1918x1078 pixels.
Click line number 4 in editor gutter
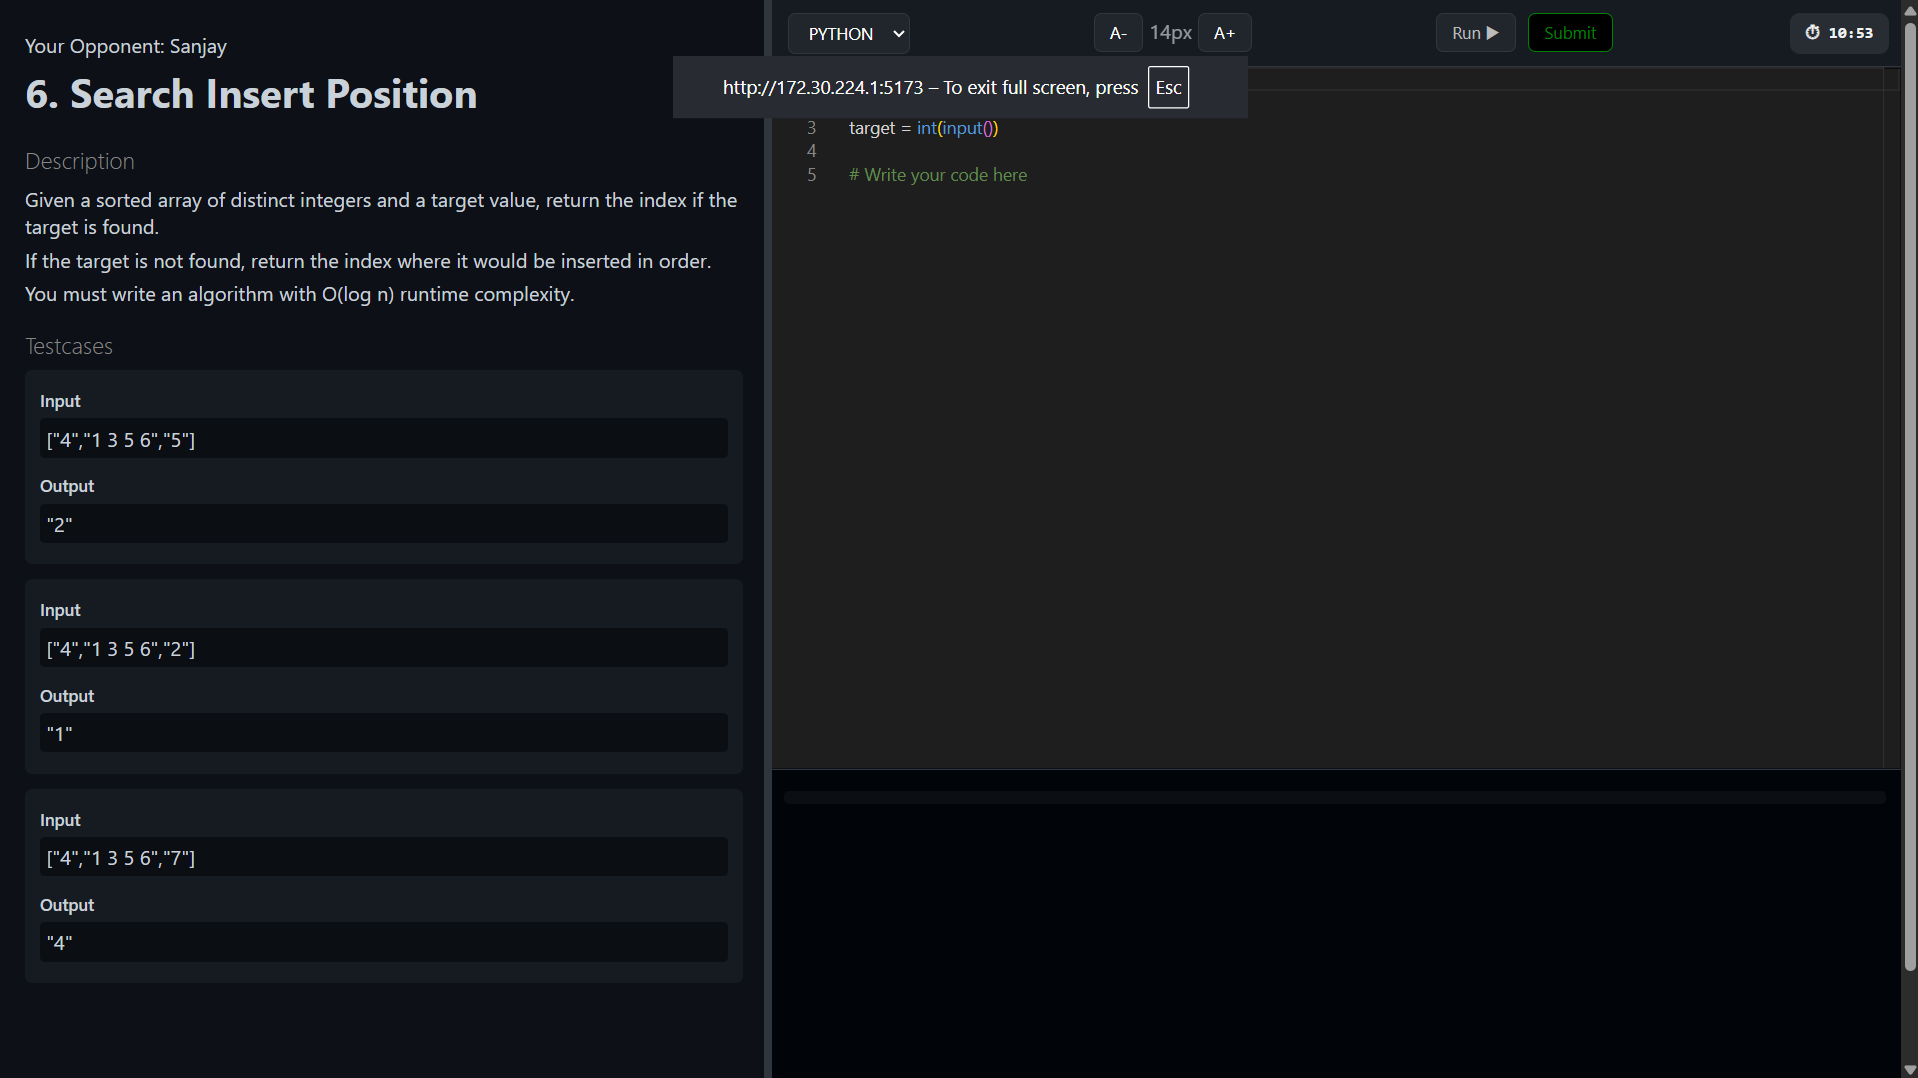tap(811, 151)
